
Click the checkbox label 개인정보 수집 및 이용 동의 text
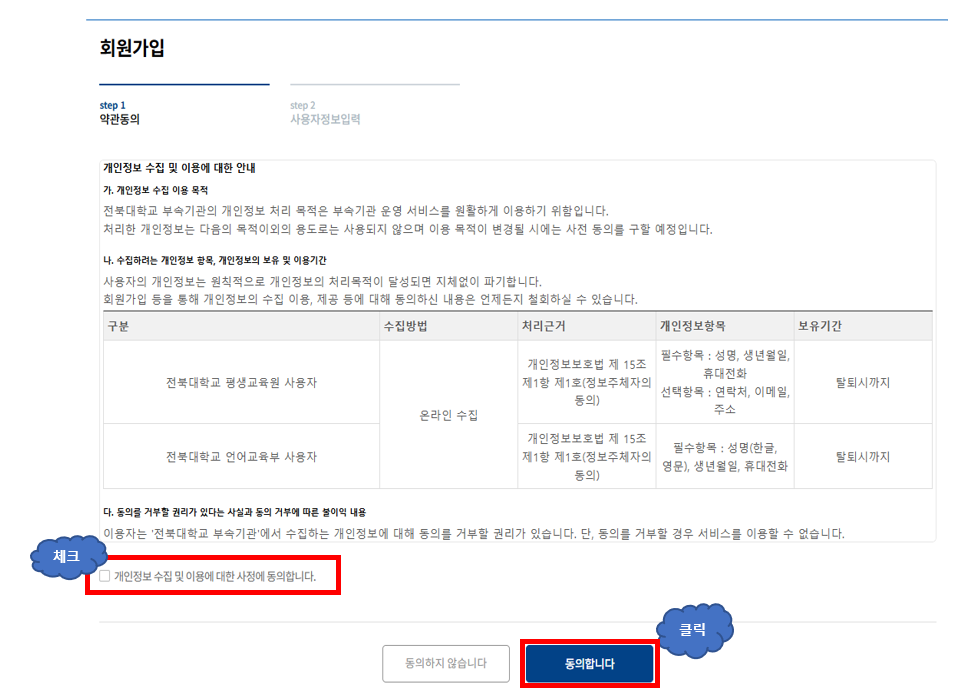pyautogui.click(x=215, y=576)
